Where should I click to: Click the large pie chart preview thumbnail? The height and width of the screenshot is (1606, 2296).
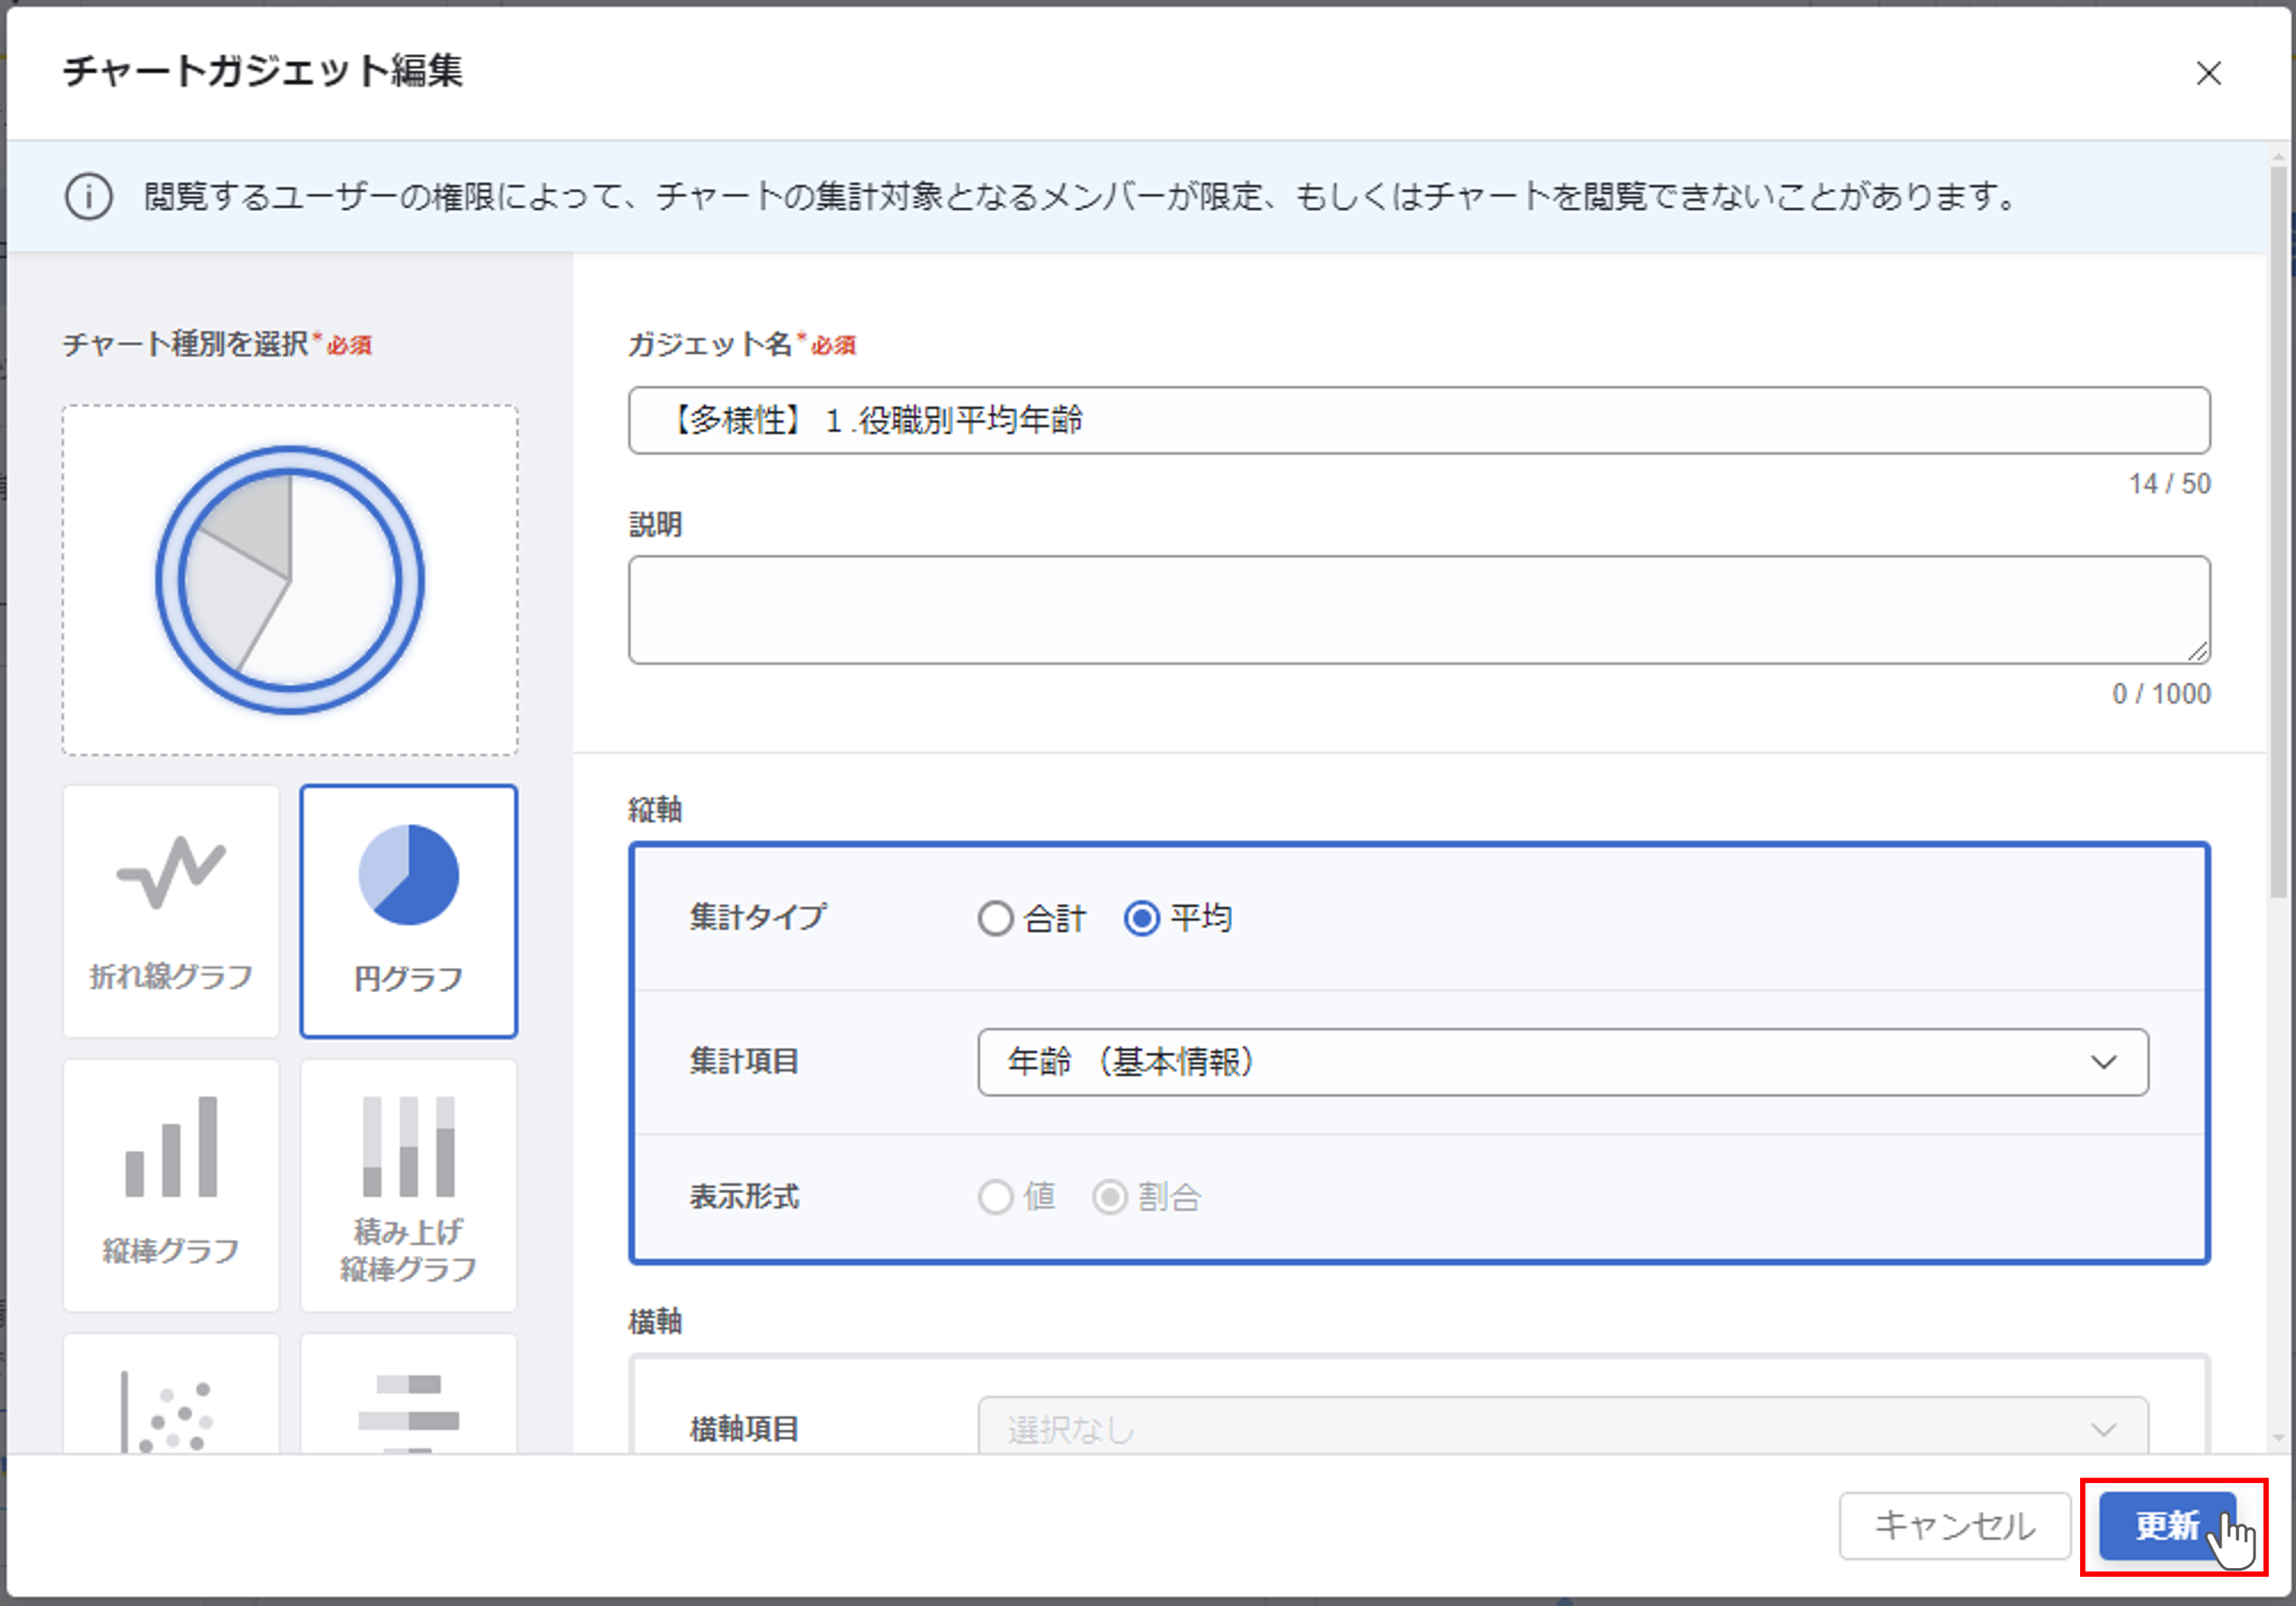290,580
